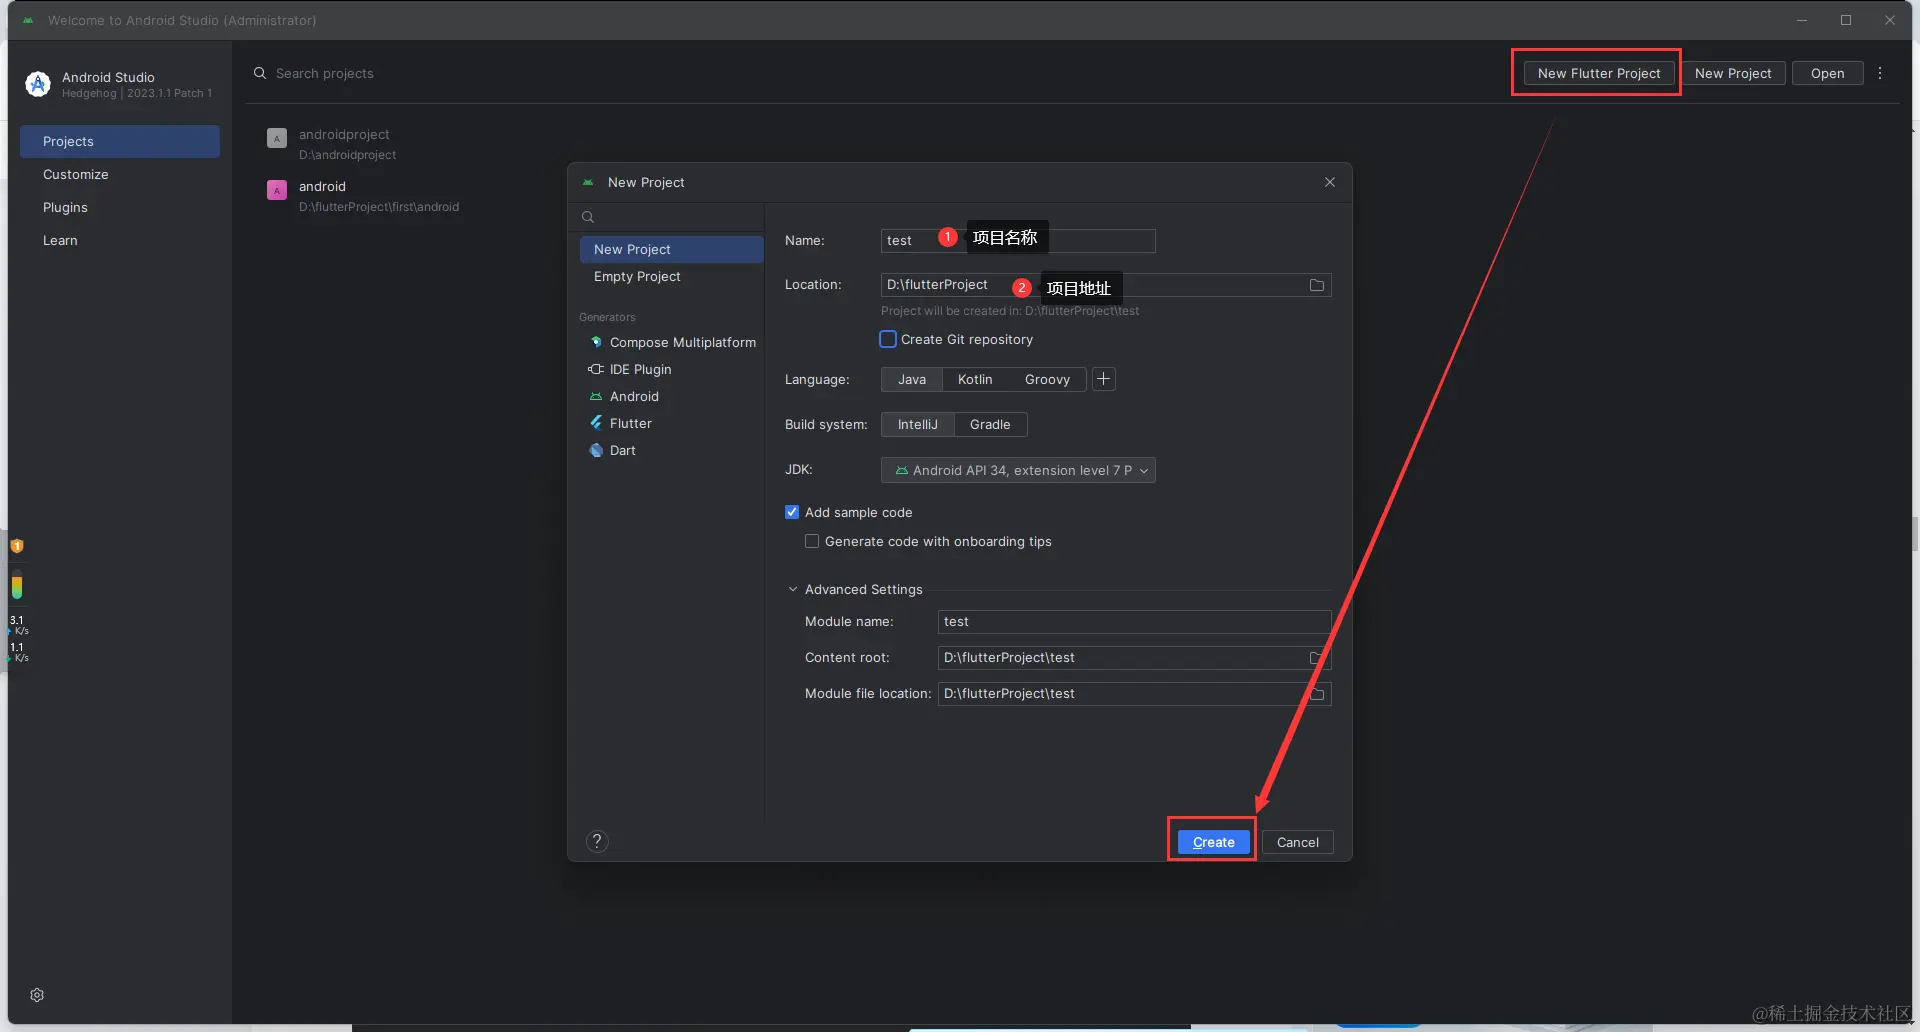1920x1032 pixels.
Task: Set build system to IntelliJ
Action: click(x=918, y=424)
